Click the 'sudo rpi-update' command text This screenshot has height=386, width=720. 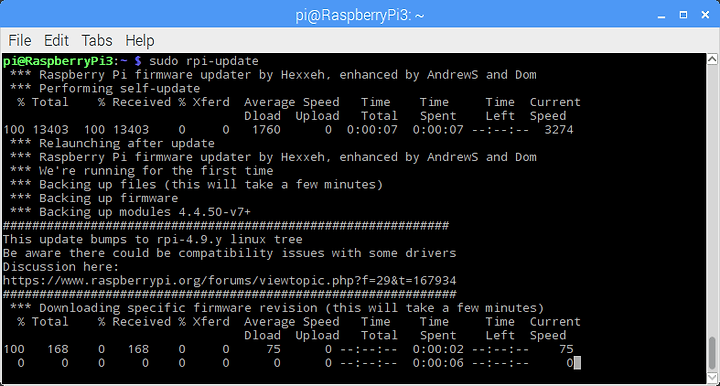[204, 61]
